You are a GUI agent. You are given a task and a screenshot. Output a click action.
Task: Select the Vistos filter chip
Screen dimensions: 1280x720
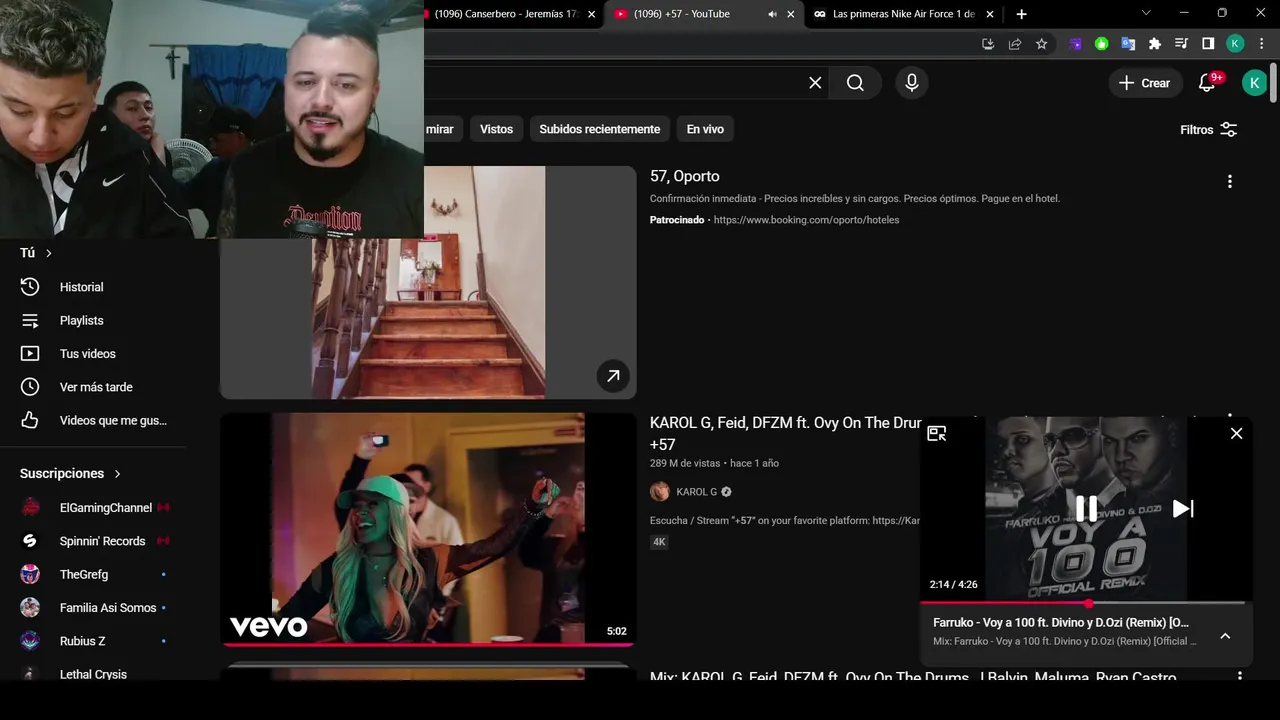496,129
